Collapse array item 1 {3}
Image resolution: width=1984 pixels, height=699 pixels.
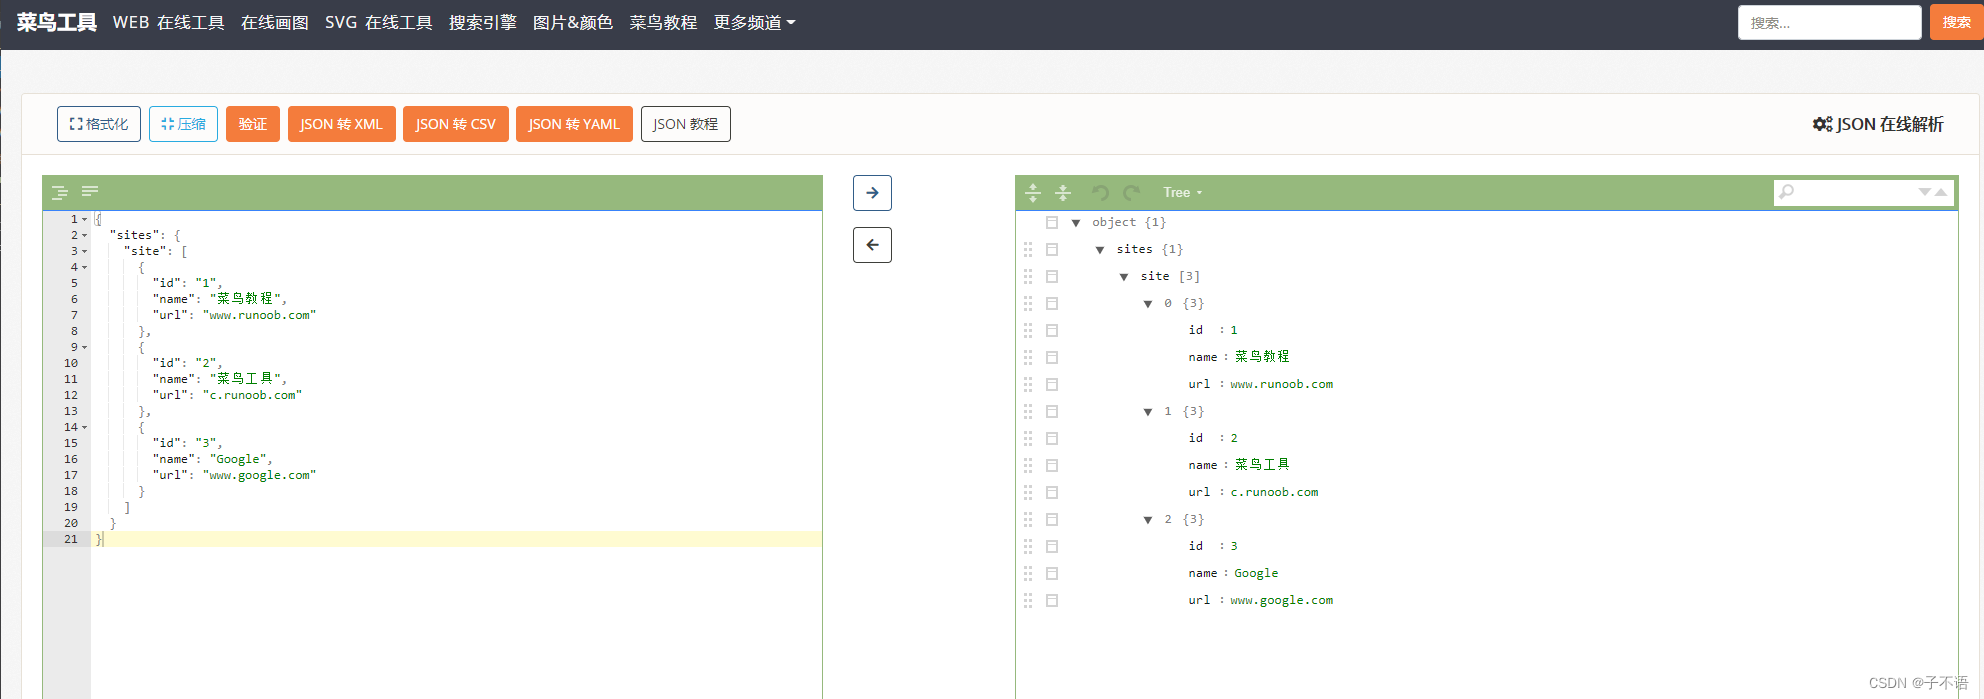1148,412
